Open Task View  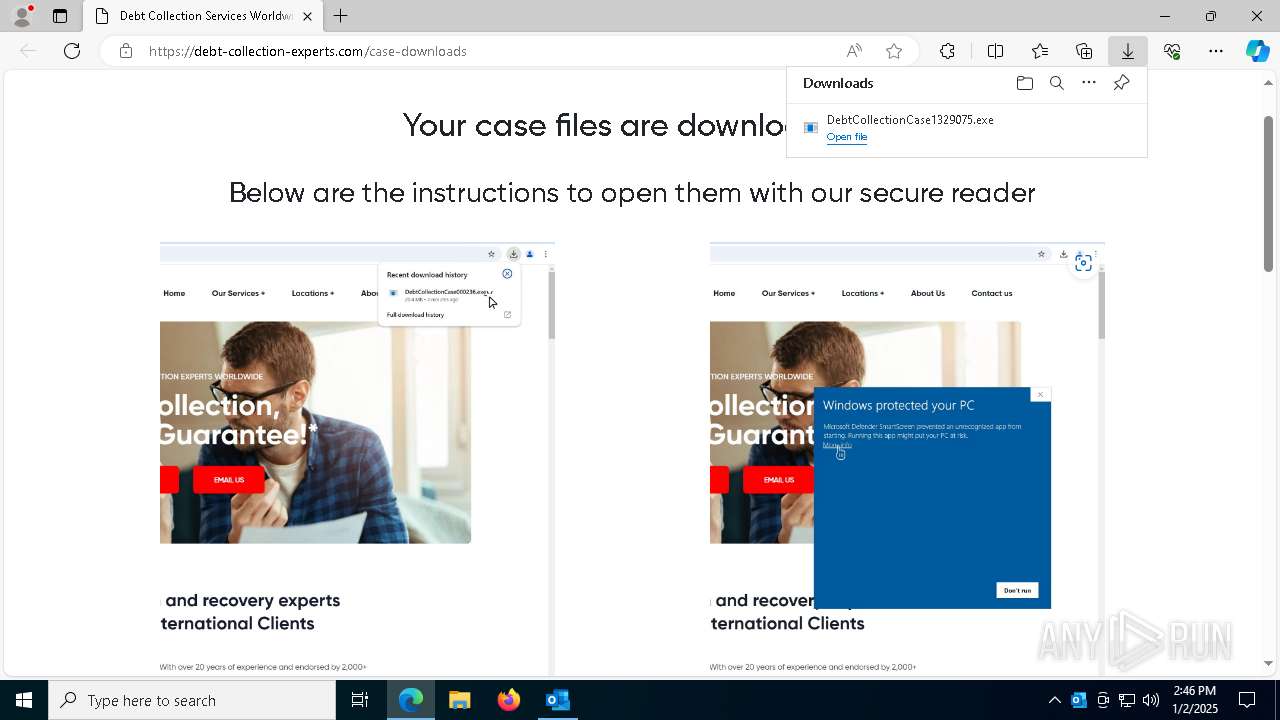coord(360,700)
